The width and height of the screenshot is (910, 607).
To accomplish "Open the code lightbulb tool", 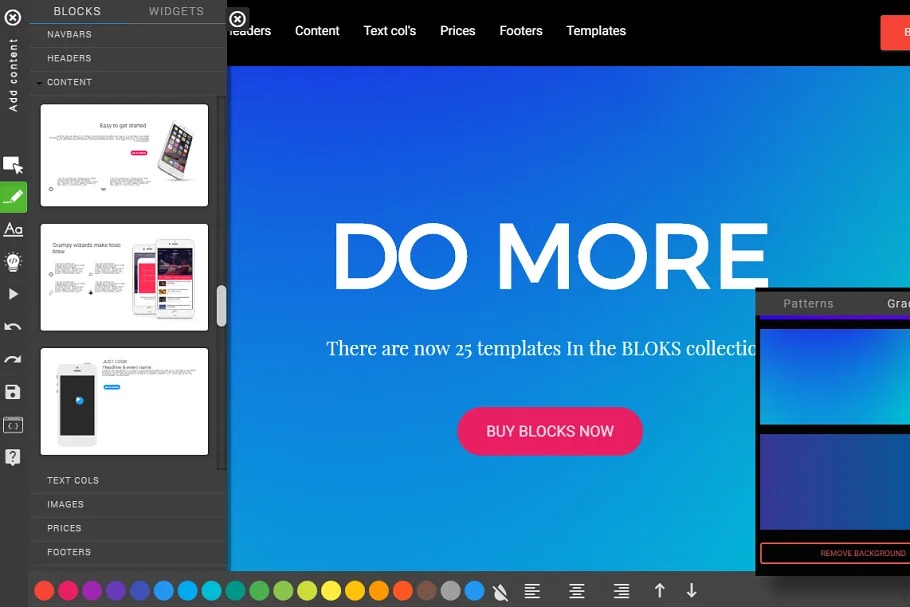I will tap(13, 262).
